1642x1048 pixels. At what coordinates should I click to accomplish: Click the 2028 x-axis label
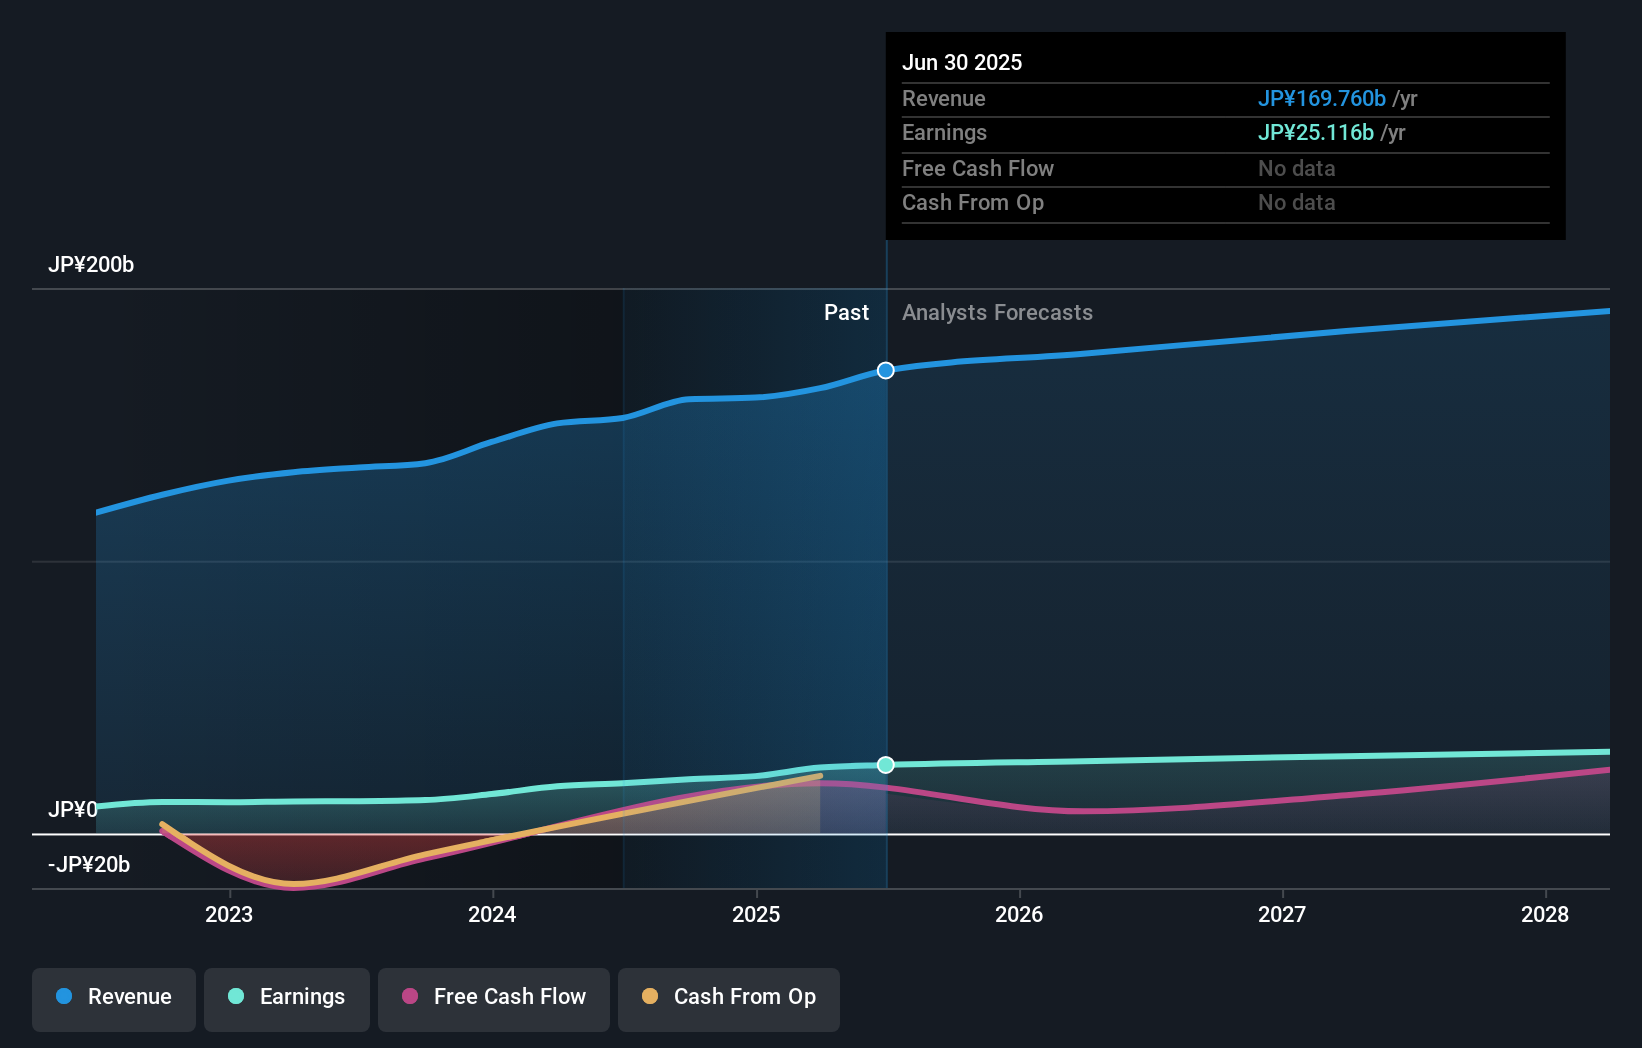point(1545,914)
